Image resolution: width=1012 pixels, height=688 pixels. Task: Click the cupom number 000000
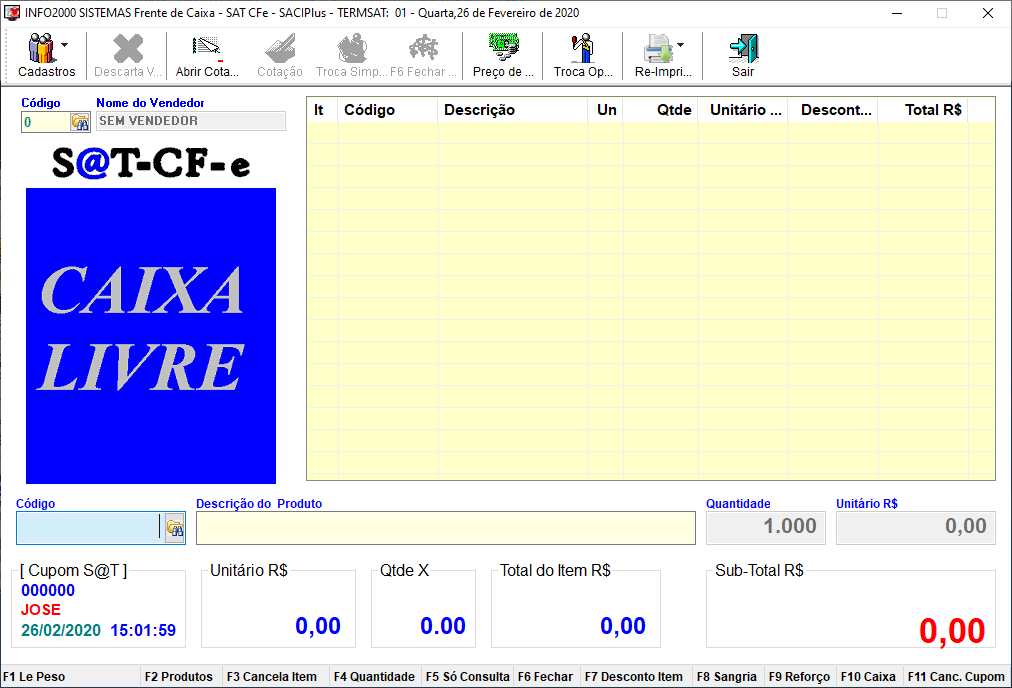click(x=48, y=591)
